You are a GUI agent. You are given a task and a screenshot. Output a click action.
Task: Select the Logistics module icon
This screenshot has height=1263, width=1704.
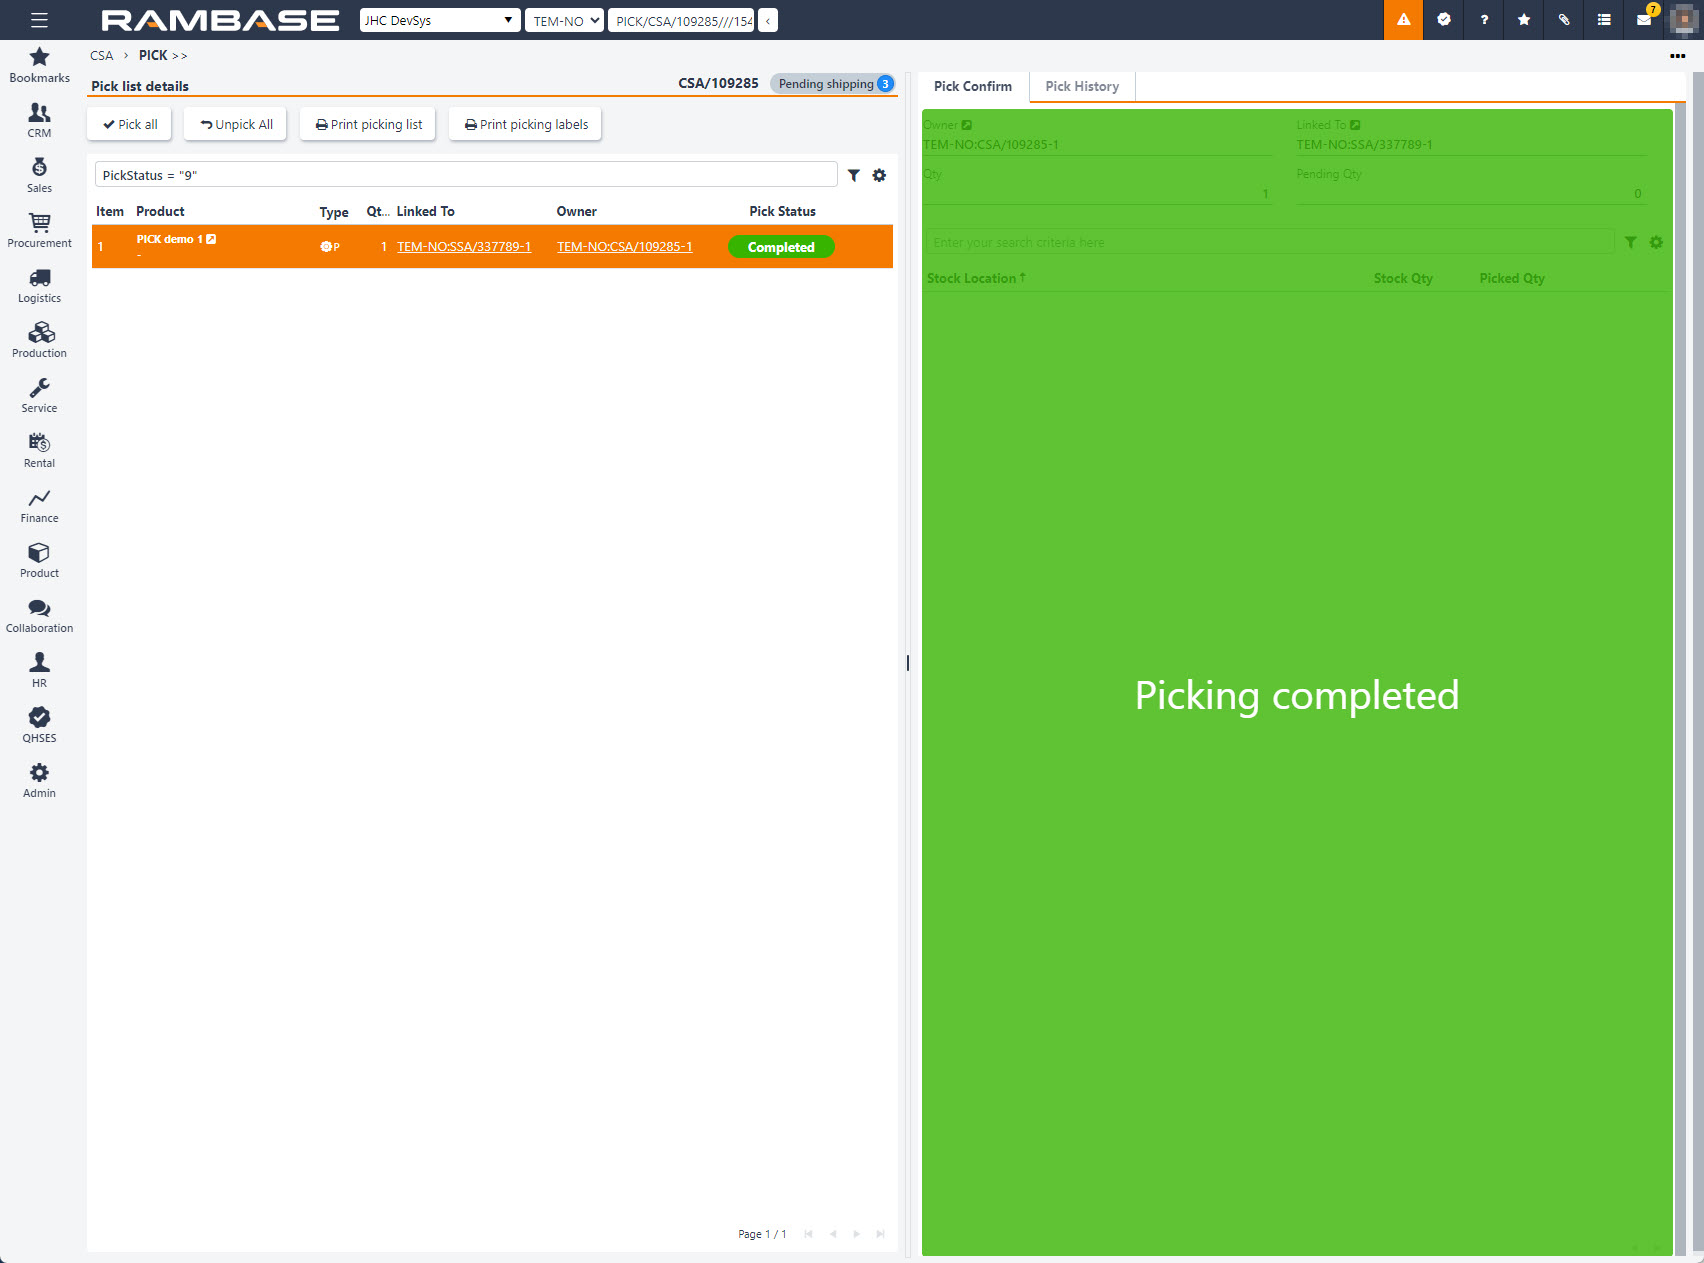coord(39,284)
